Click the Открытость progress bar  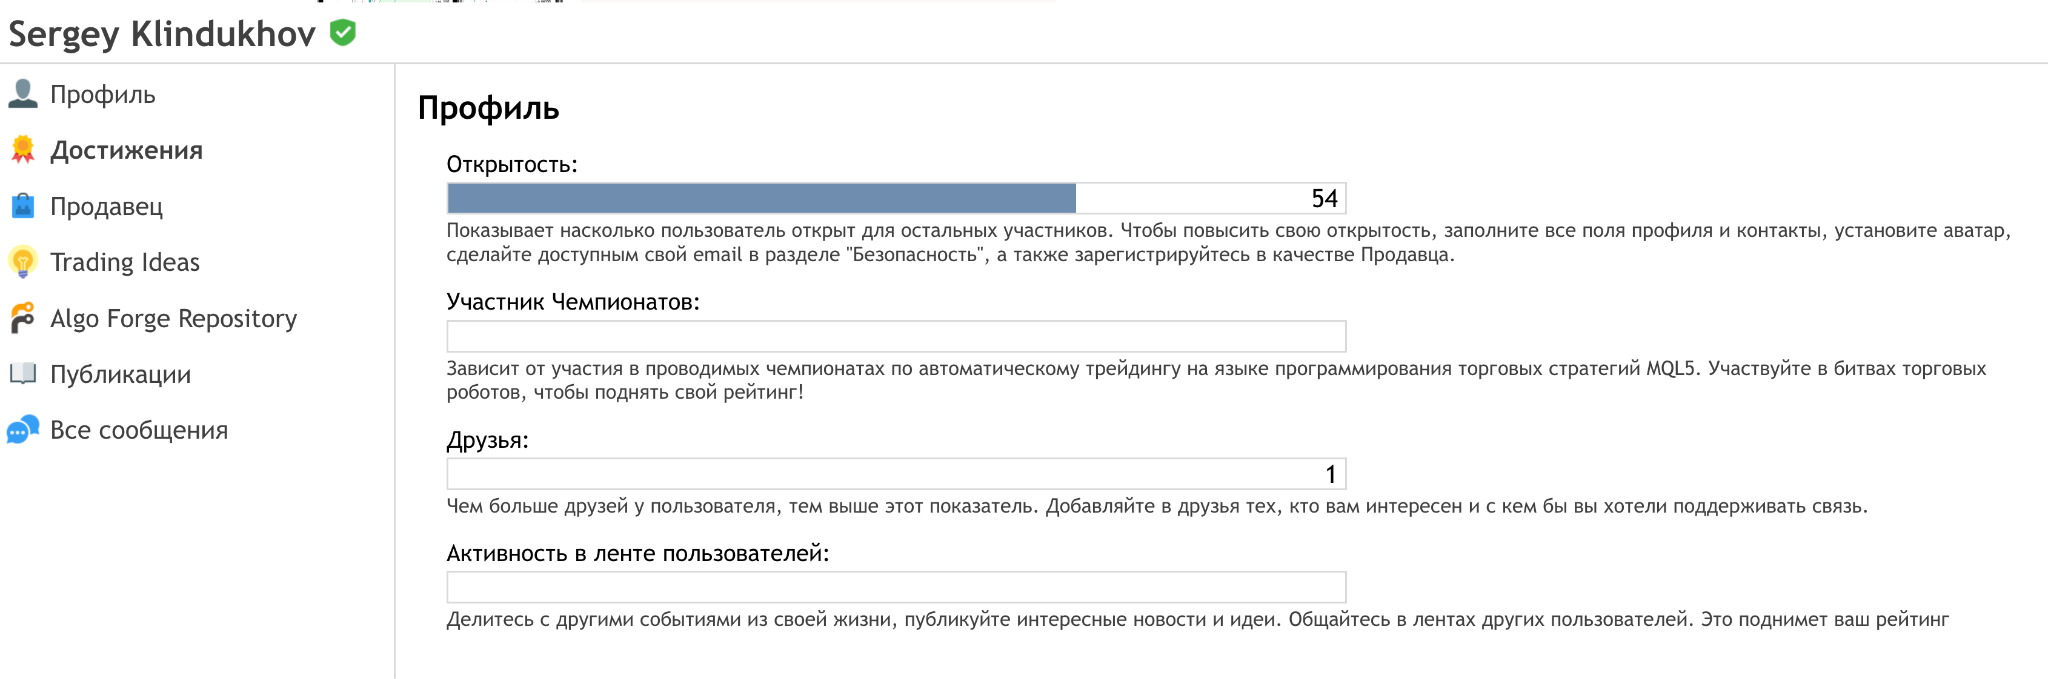(896, 198)
